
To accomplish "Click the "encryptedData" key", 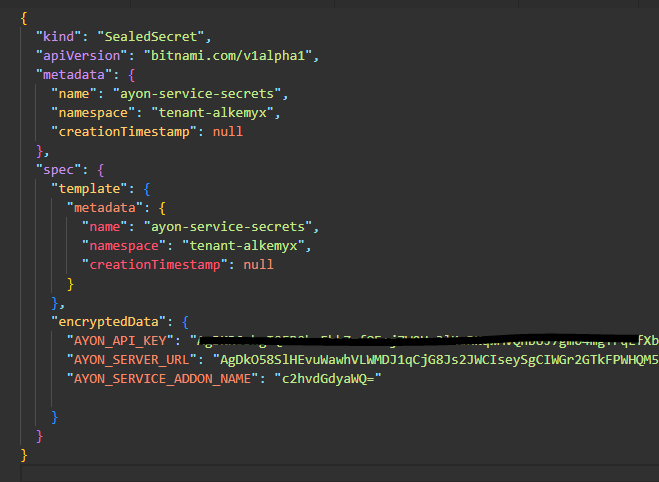I will coord(112,322).
